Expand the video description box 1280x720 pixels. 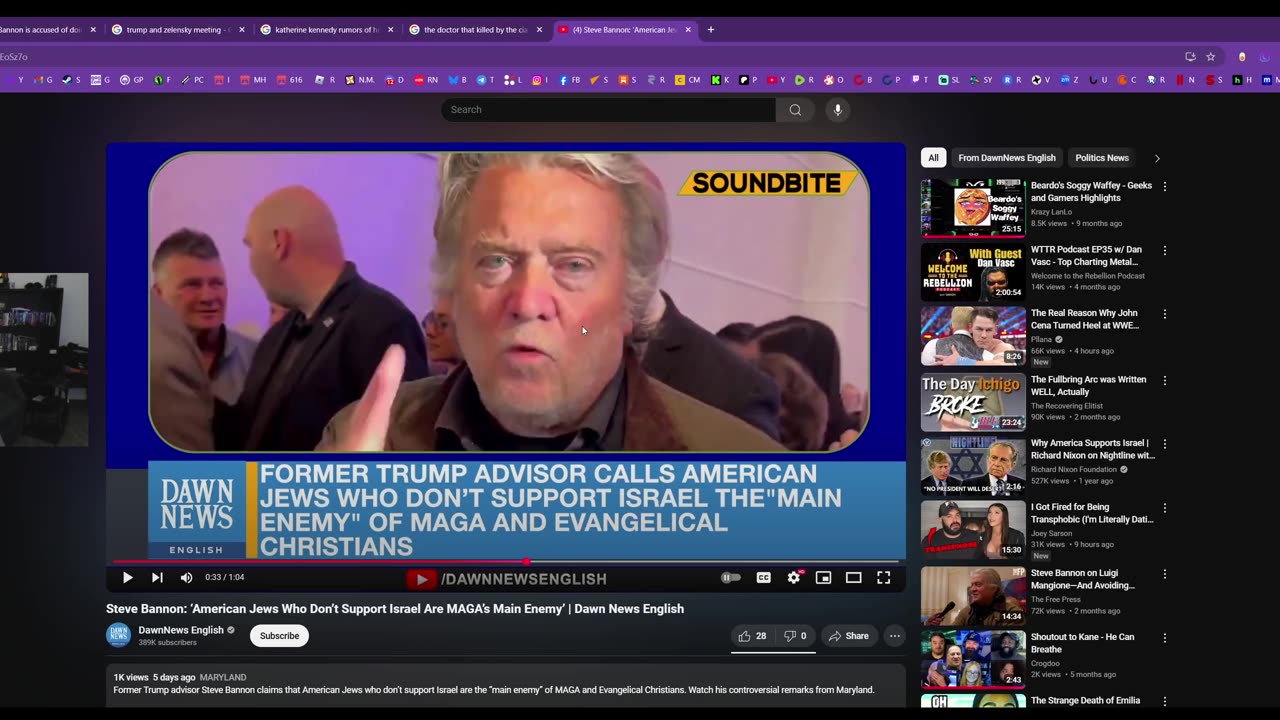click(x=505, y=684)
